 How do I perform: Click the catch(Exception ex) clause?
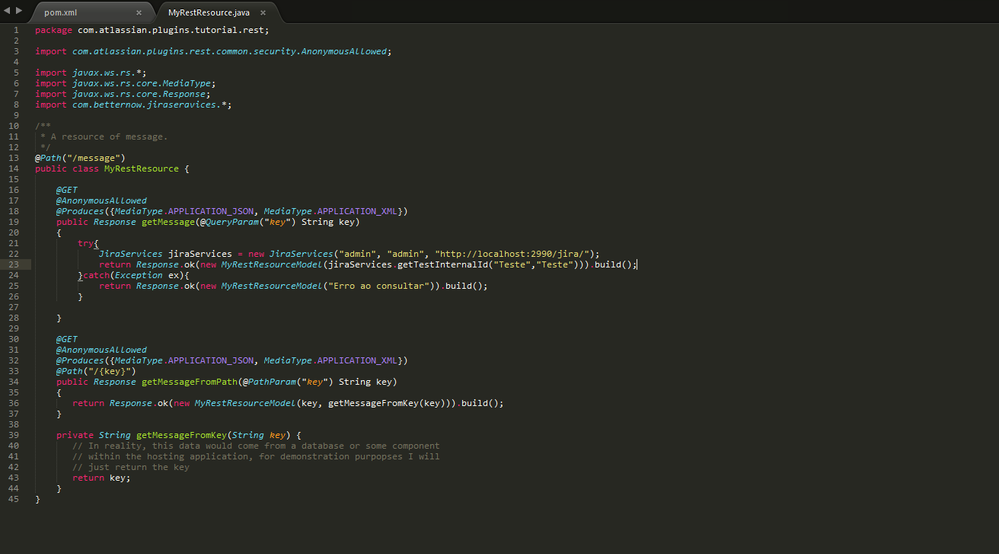point(134,275)
